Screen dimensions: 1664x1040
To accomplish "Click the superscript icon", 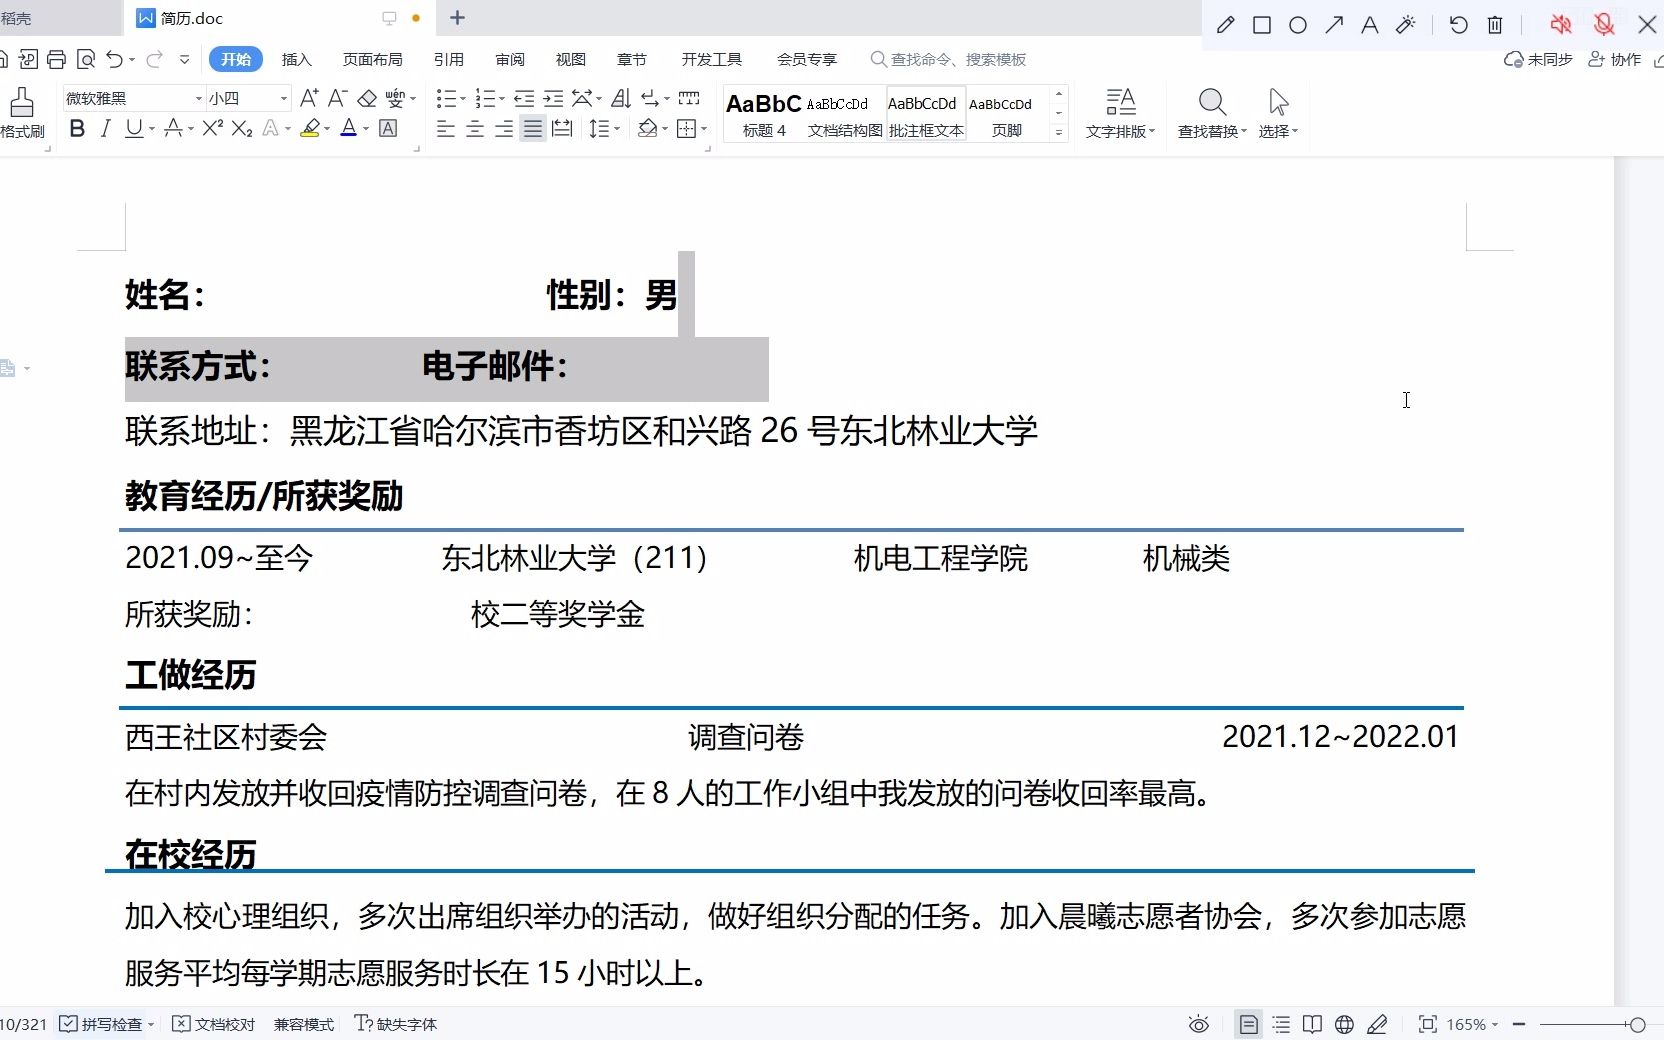I will coord(211,128).
